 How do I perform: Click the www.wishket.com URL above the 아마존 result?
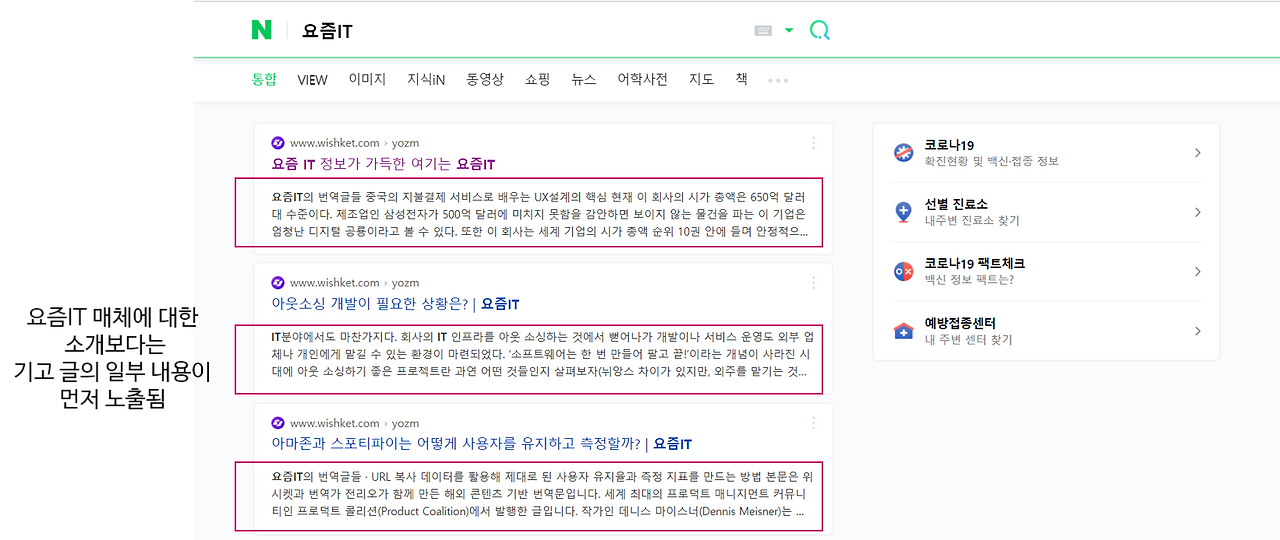pos(335,423)
